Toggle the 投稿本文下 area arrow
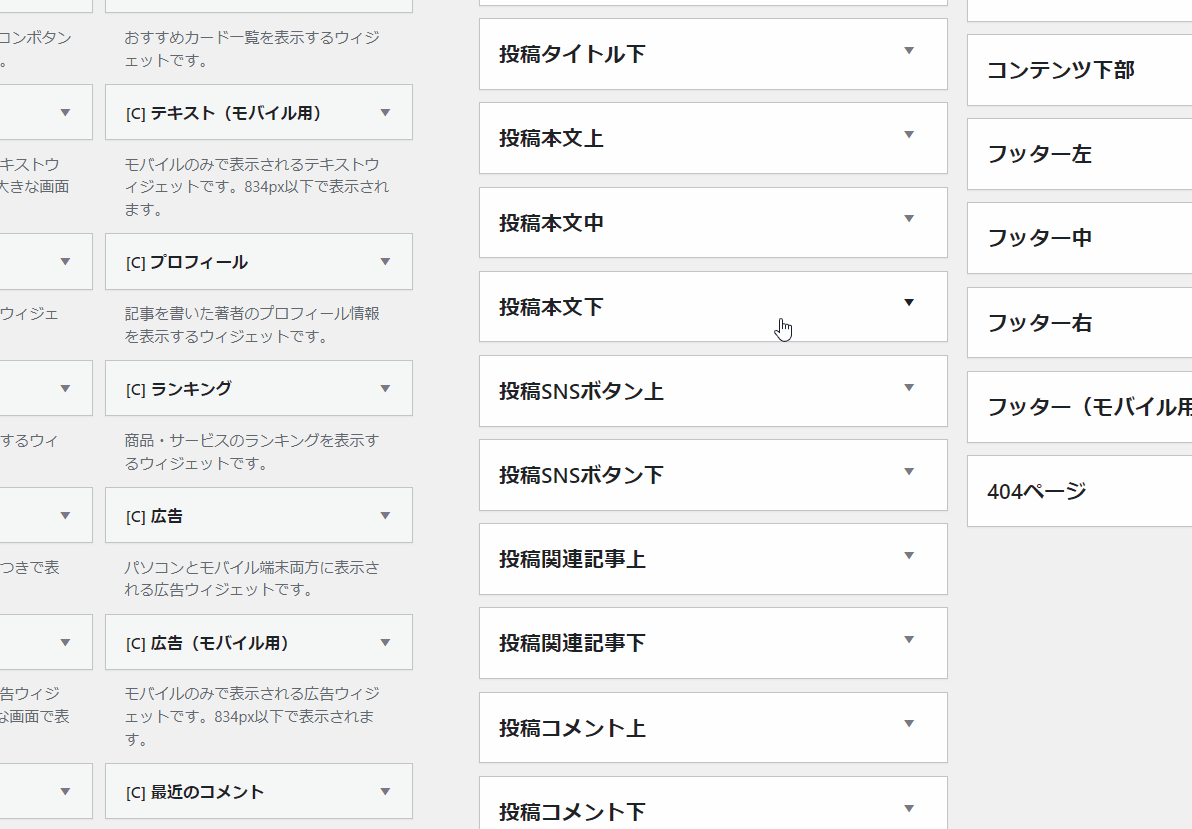 click(909, 303)
